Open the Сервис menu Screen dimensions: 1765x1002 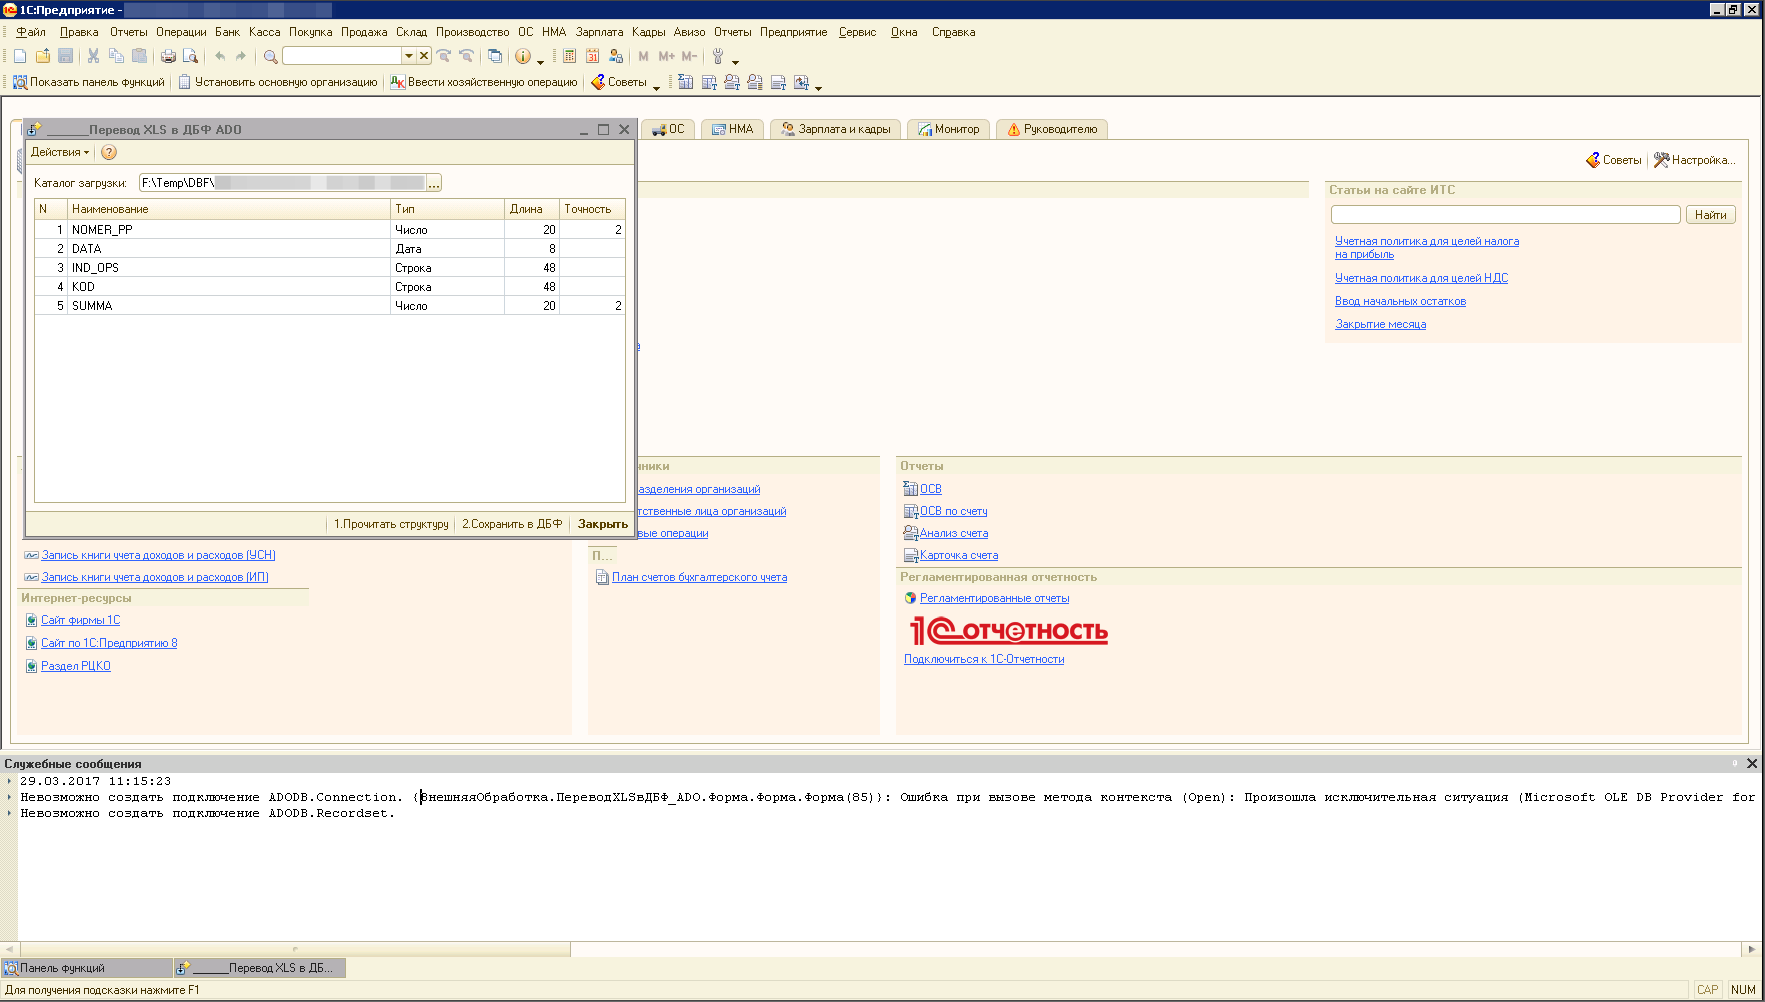point(857,32)
